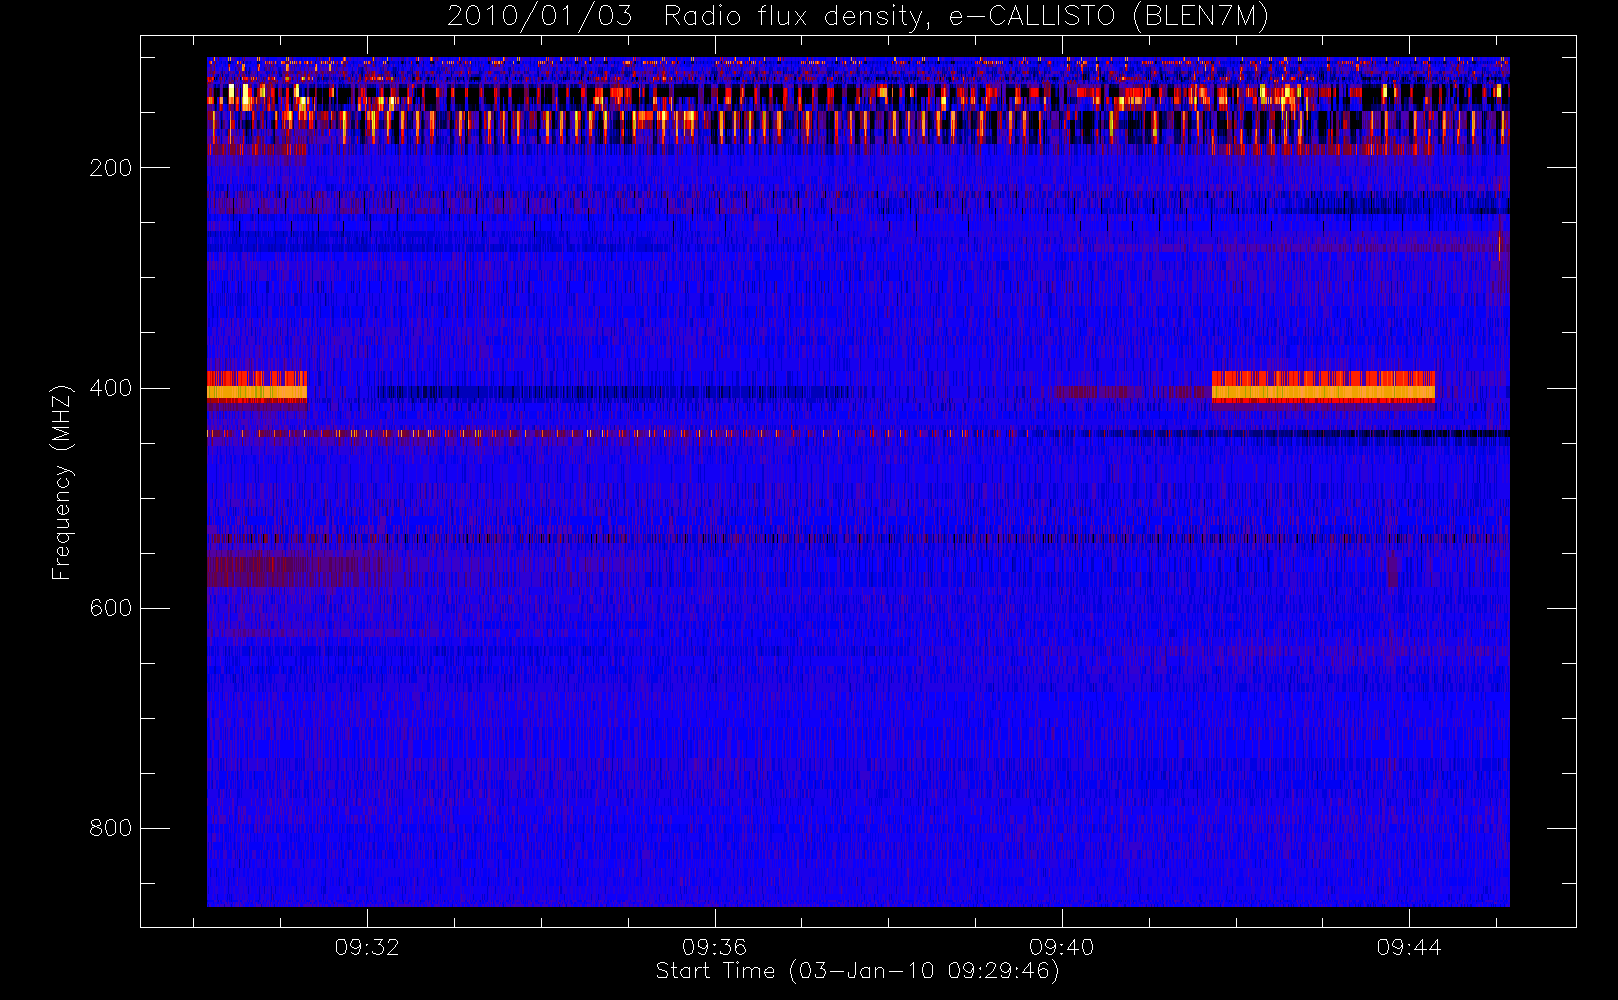1618x1000 pixels.
Task: Click the 09:36 time tick label
Action: pyautogui.click(x=714, y=947)
